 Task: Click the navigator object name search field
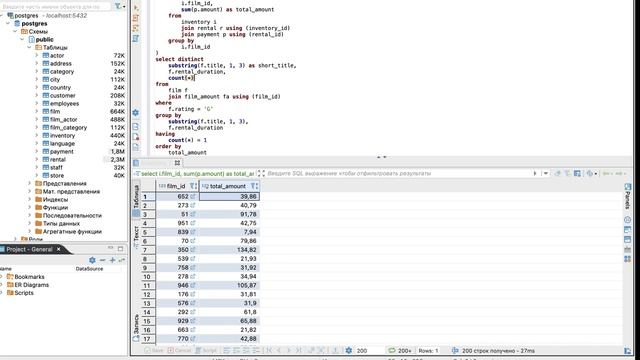(x=55, y=7)
